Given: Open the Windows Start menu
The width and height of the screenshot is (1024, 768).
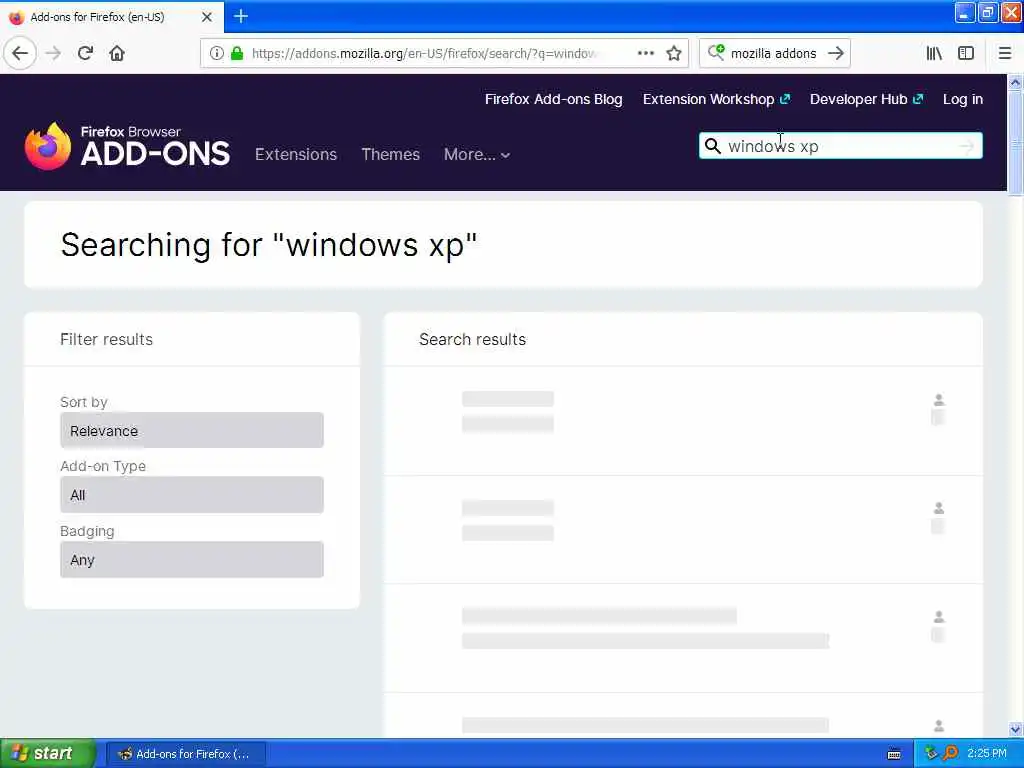Looking at the screenshot, I should 48,754.
